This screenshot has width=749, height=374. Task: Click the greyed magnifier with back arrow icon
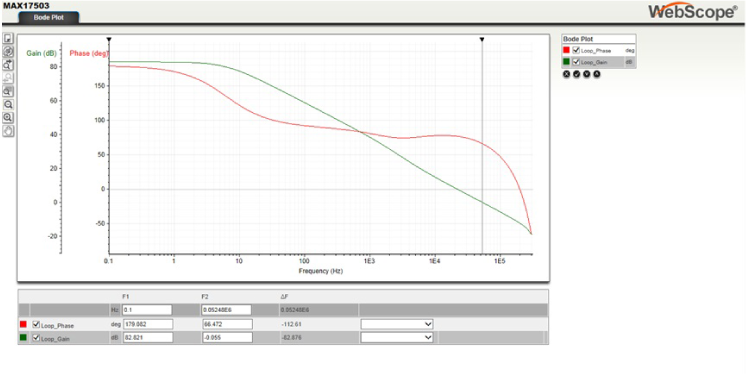pyautogui.click(x=8, y=78)
